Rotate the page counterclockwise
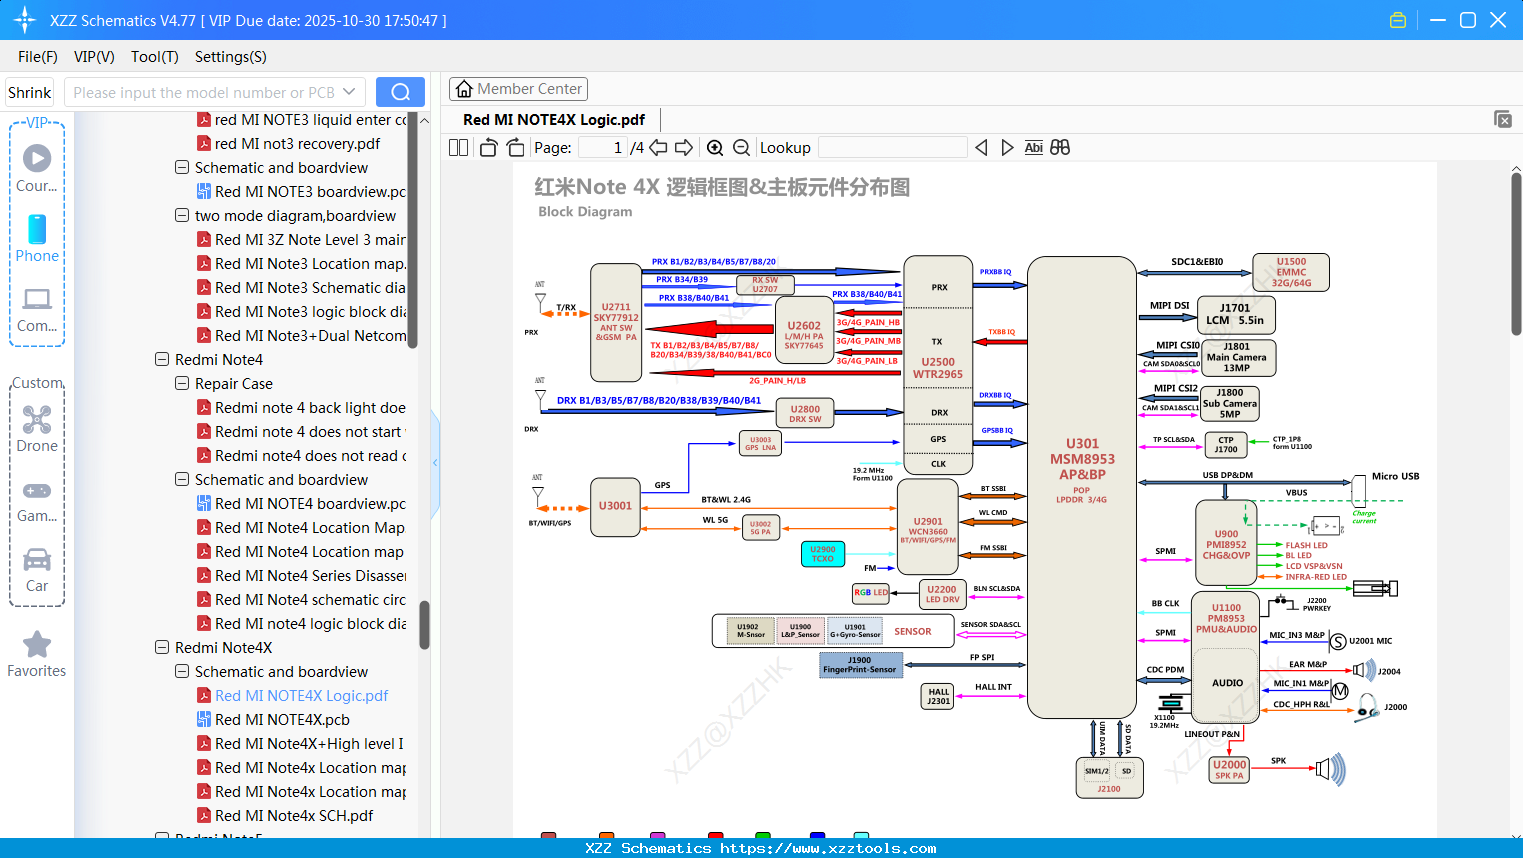1523x858 pixels. pos(488,148)
